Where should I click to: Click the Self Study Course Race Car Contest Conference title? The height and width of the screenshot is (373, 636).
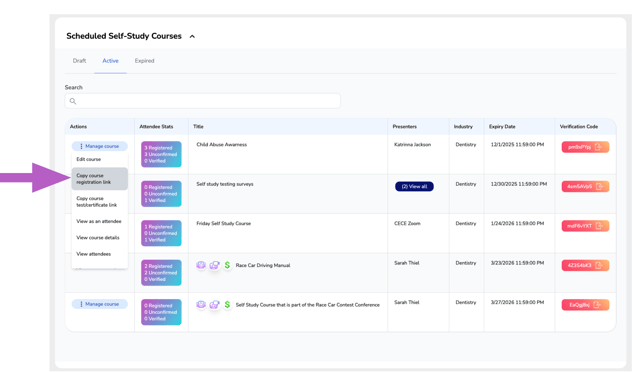coord(307,305)
